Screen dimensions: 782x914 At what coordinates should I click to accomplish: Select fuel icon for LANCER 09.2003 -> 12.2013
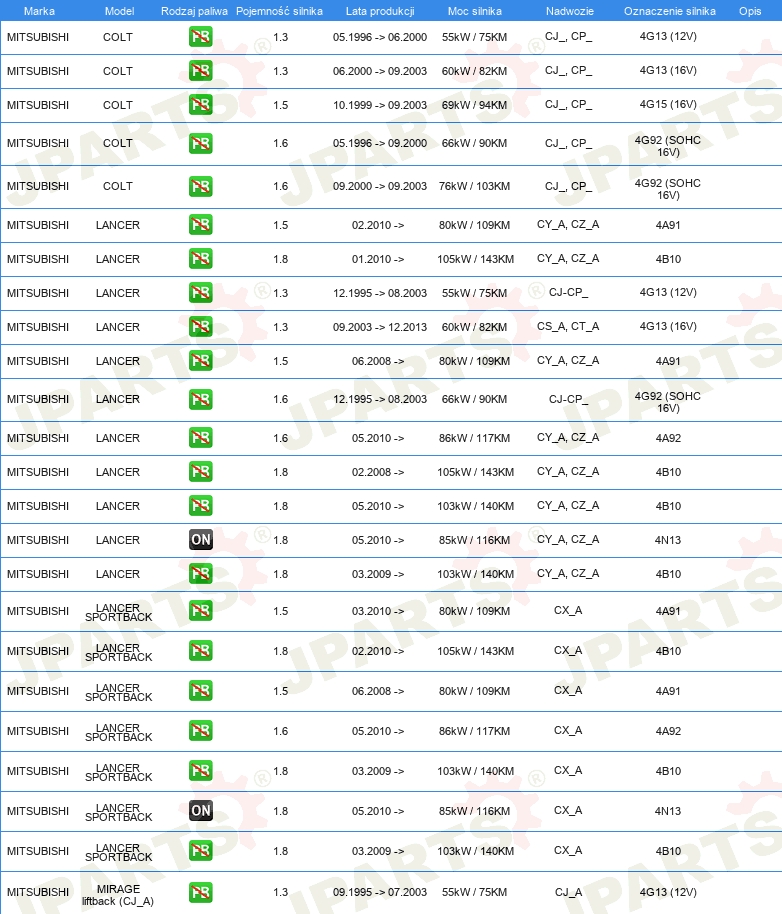point(200,326)
